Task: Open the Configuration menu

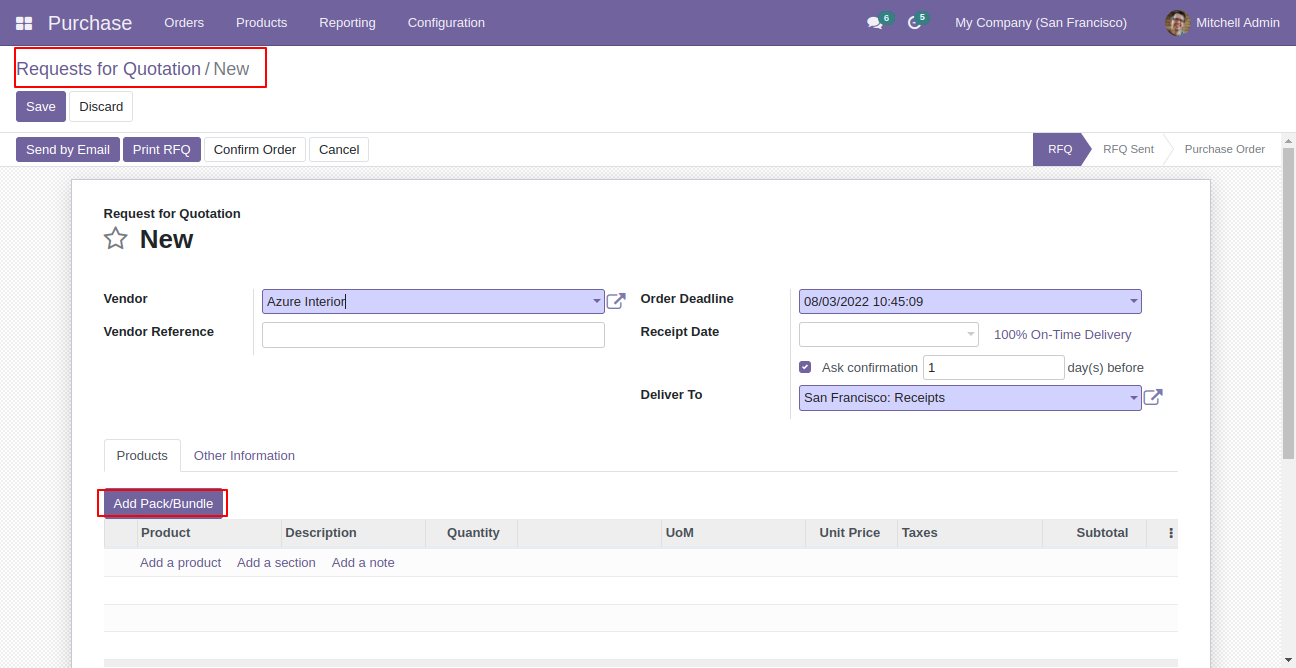Action: [446, 23]
